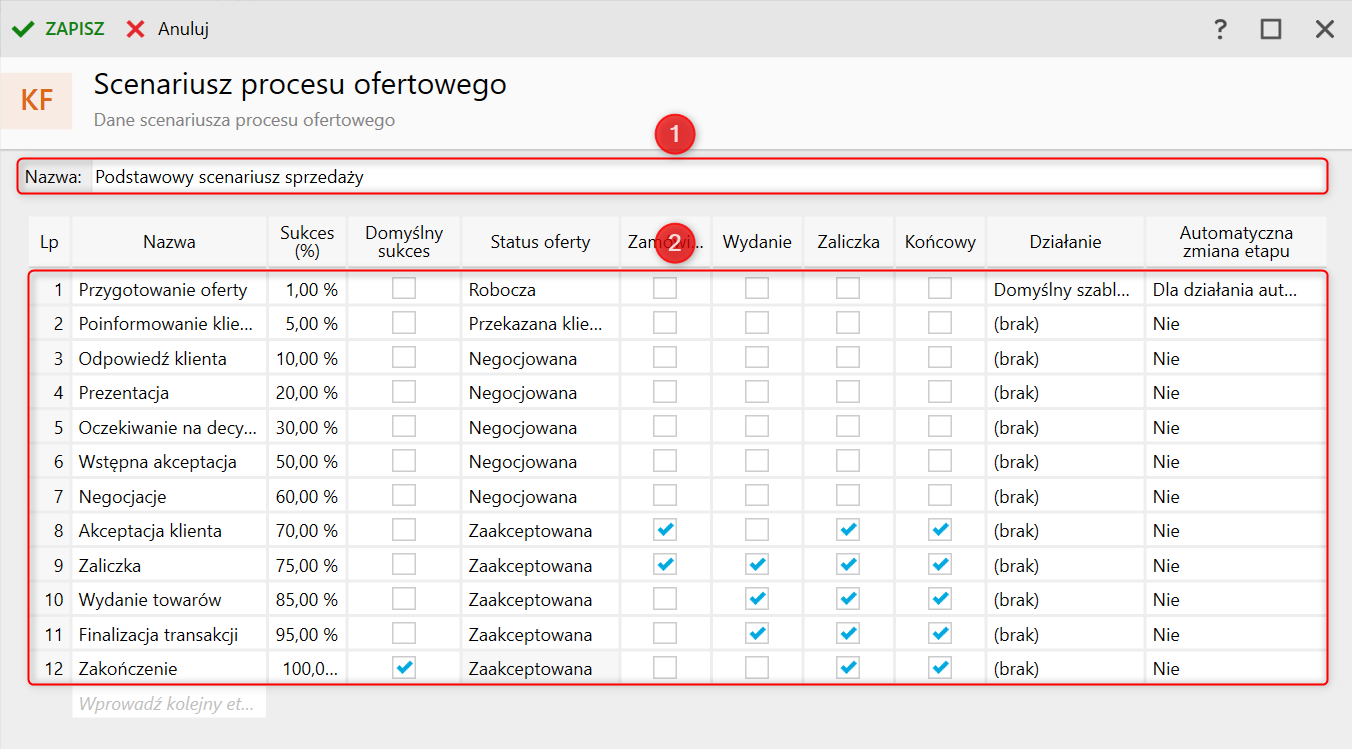
Task: Uncheck Domyślny sukces for the Zakończenie row
Action: click(404, 669)
